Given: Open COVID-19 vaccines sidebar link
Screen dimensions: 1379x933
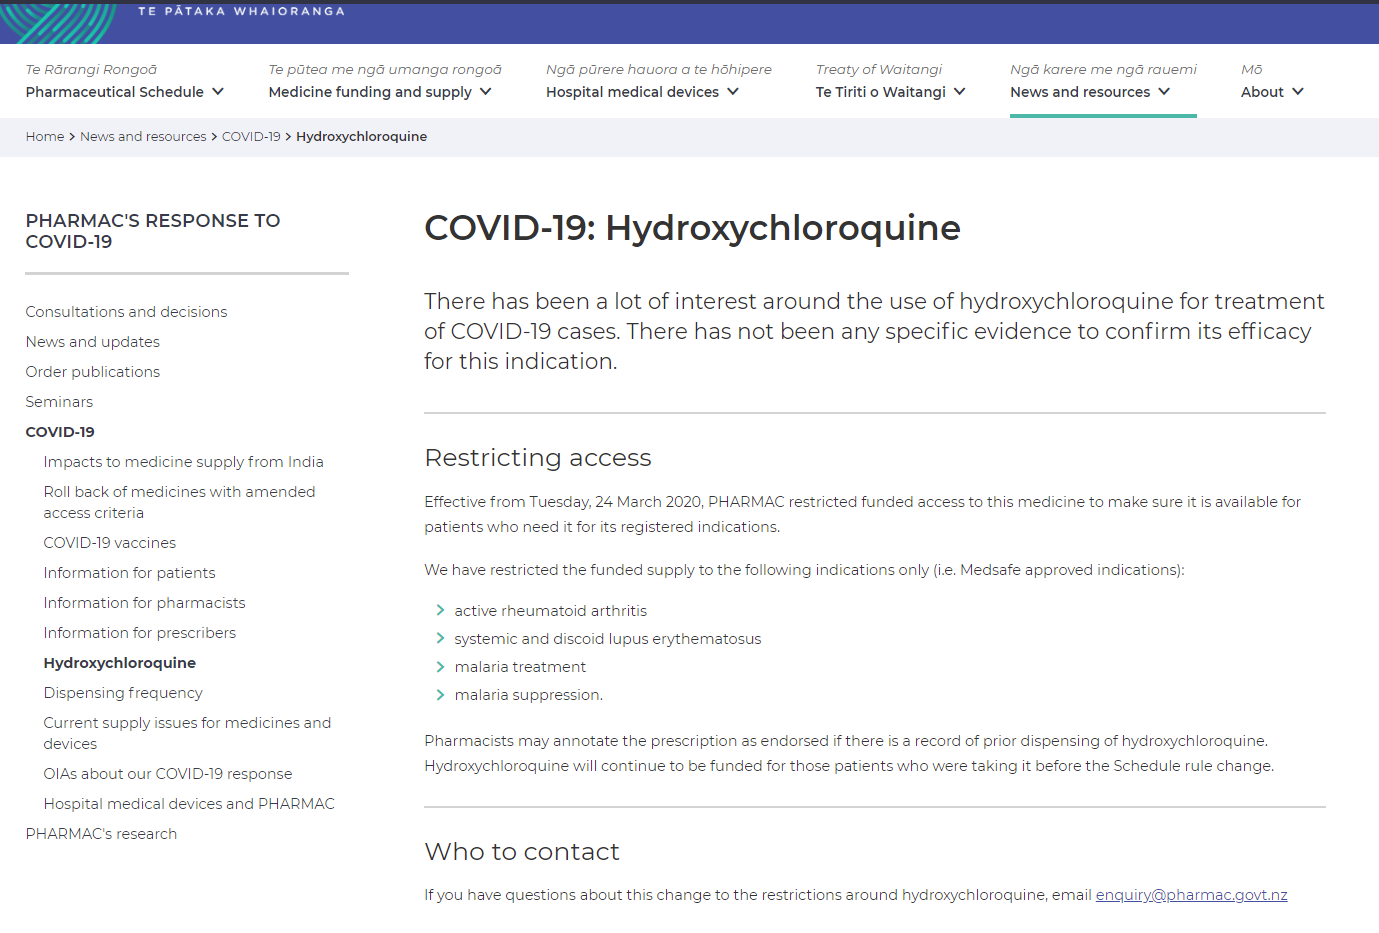Looking at the screenshot, I should click(x=110, y=543).
